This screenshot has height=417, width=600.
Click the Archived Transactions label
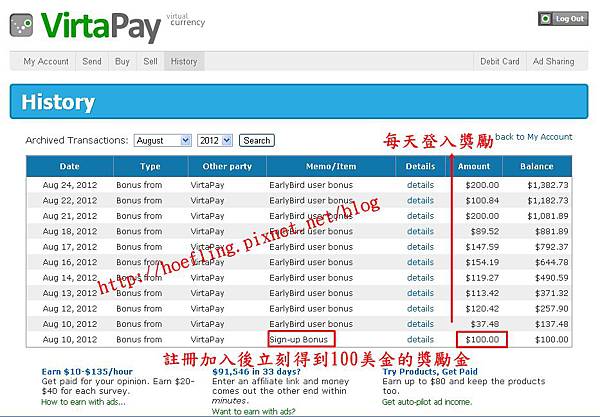click(77, 140)
